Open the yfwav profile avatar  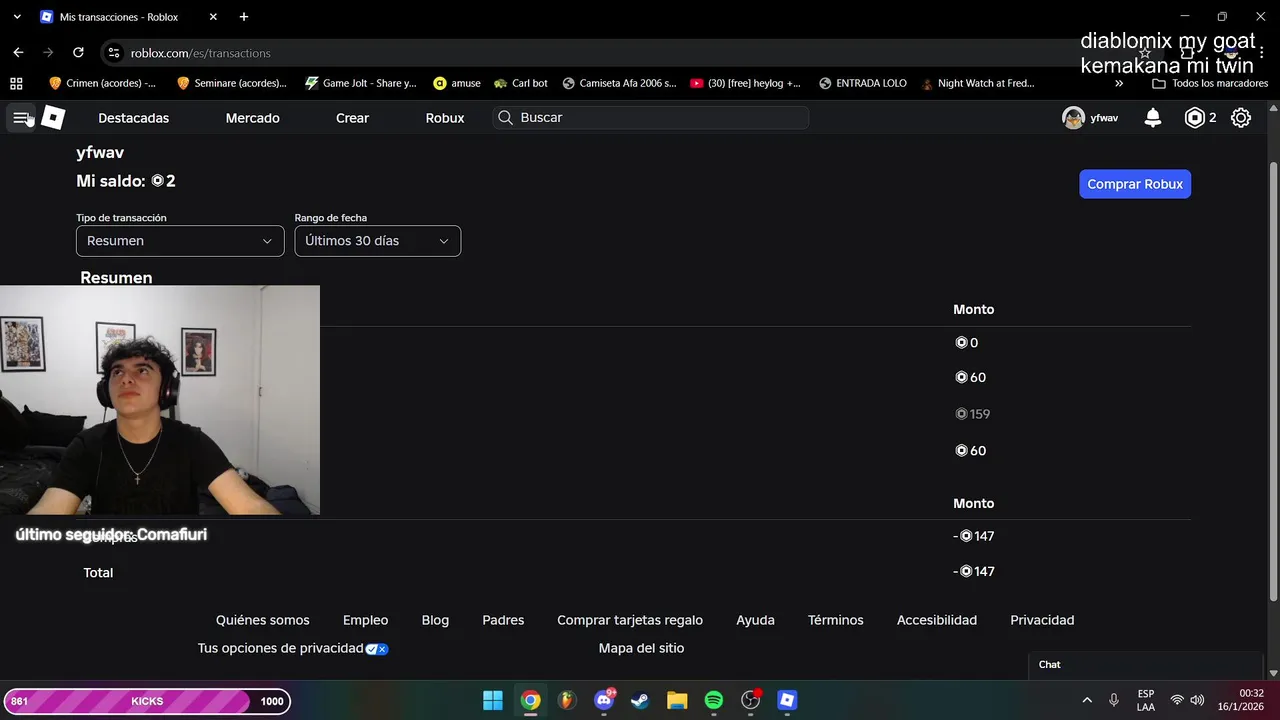coord(1073,118)
